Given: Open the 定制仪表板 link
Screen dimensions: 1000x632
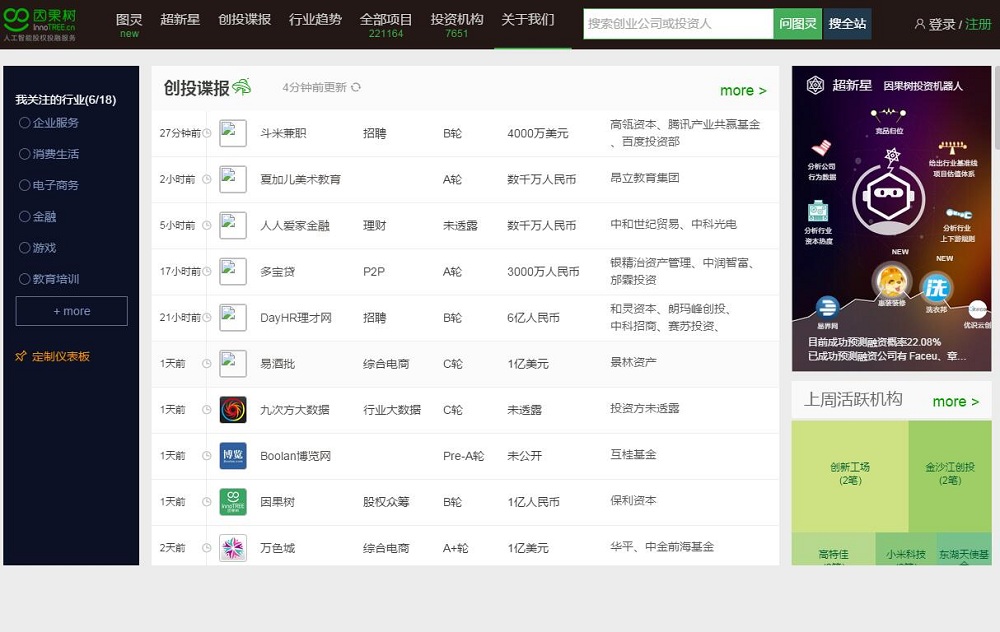Looking at the screenshot, I should point(61,356).
